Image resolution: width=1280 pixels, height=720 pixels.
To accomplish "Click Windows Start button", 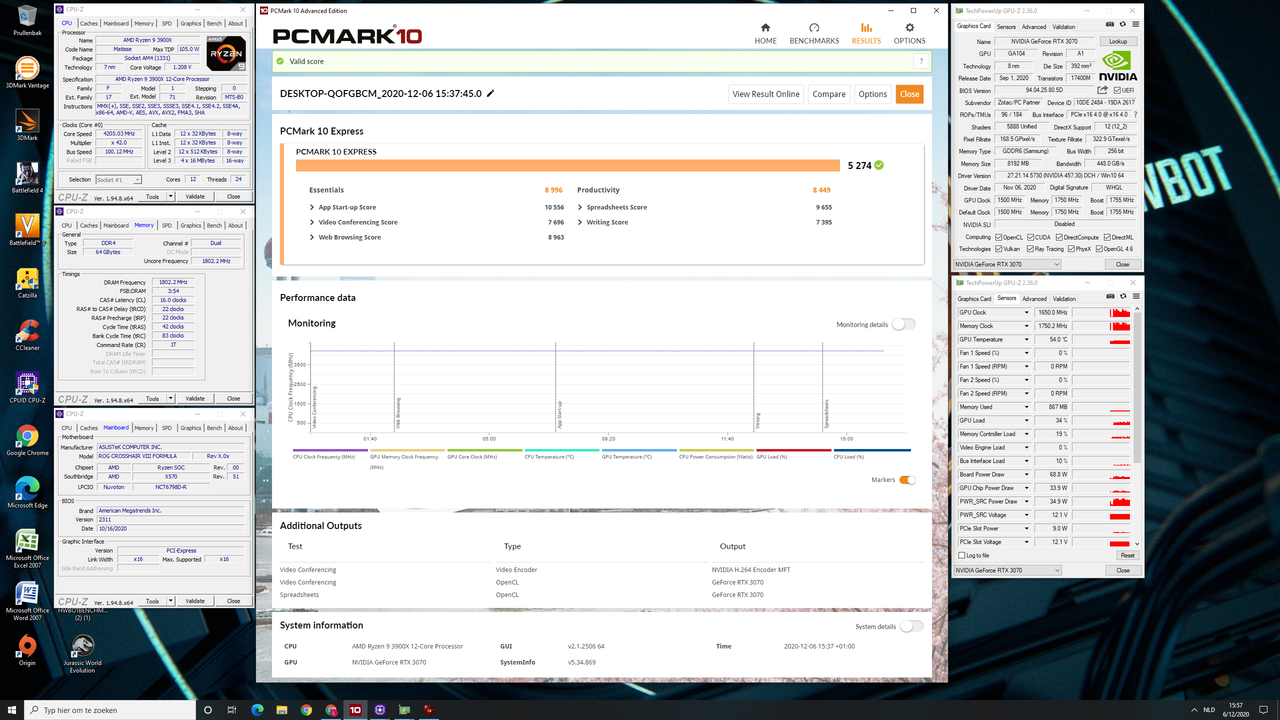I will [13, 710].
